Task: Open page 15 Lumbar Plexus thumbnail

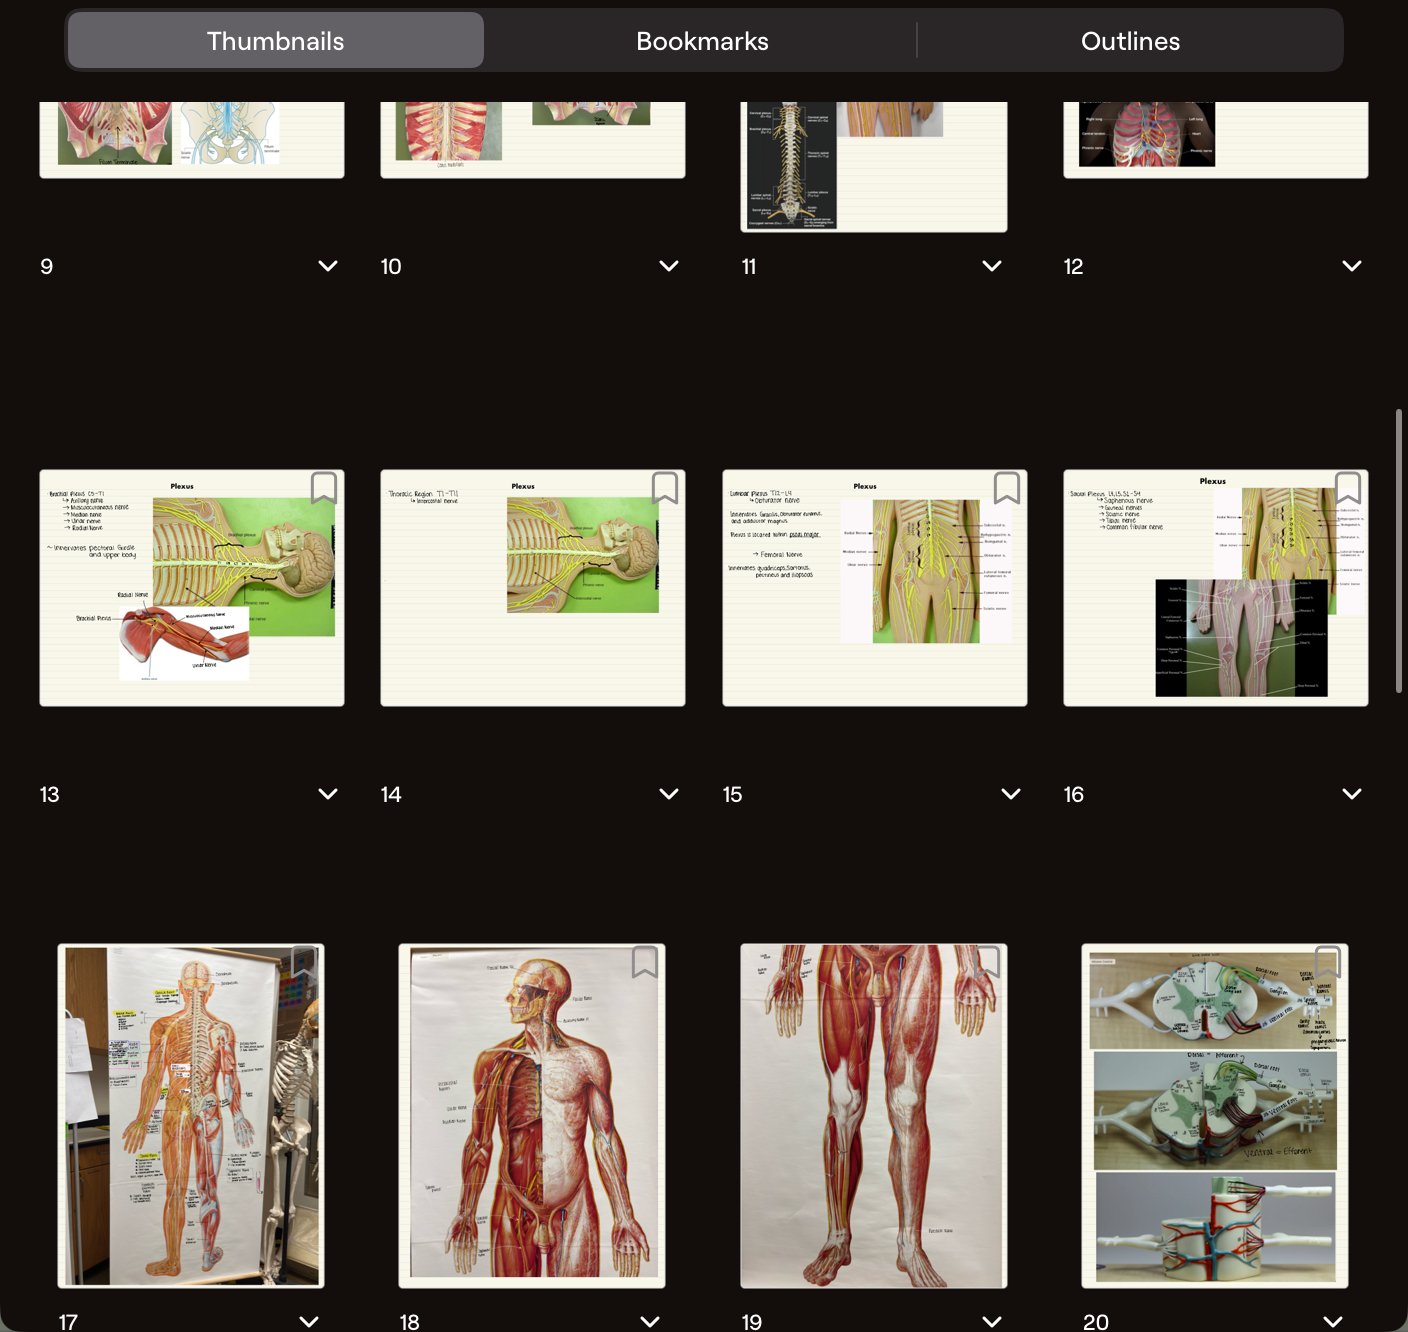Action: pyautogui.click(x=875, y=588)
